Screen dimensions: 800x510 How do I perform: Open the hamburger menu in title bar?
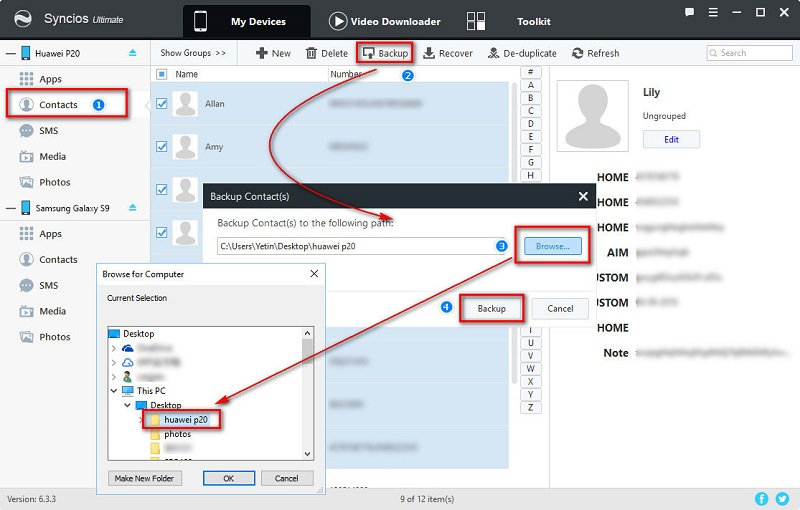pos(713,12)
